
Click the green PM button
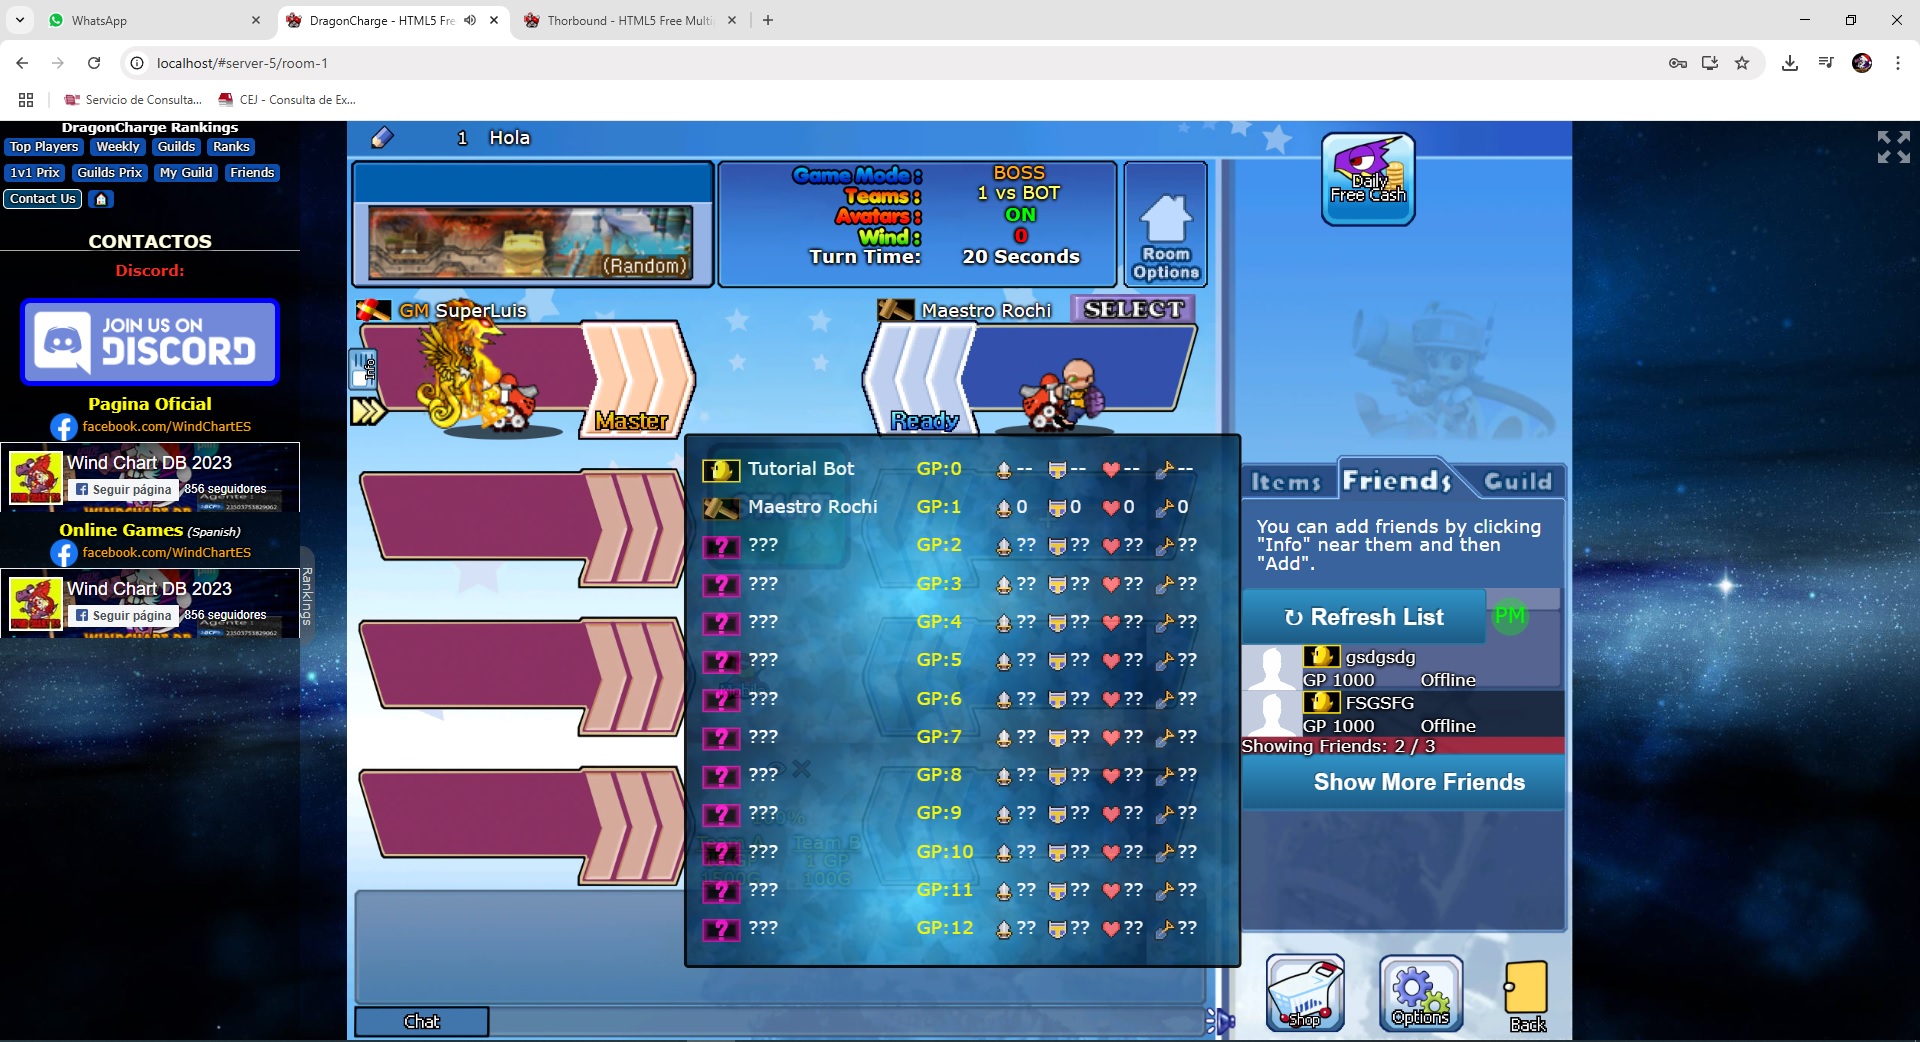(x=1510, y=616)
